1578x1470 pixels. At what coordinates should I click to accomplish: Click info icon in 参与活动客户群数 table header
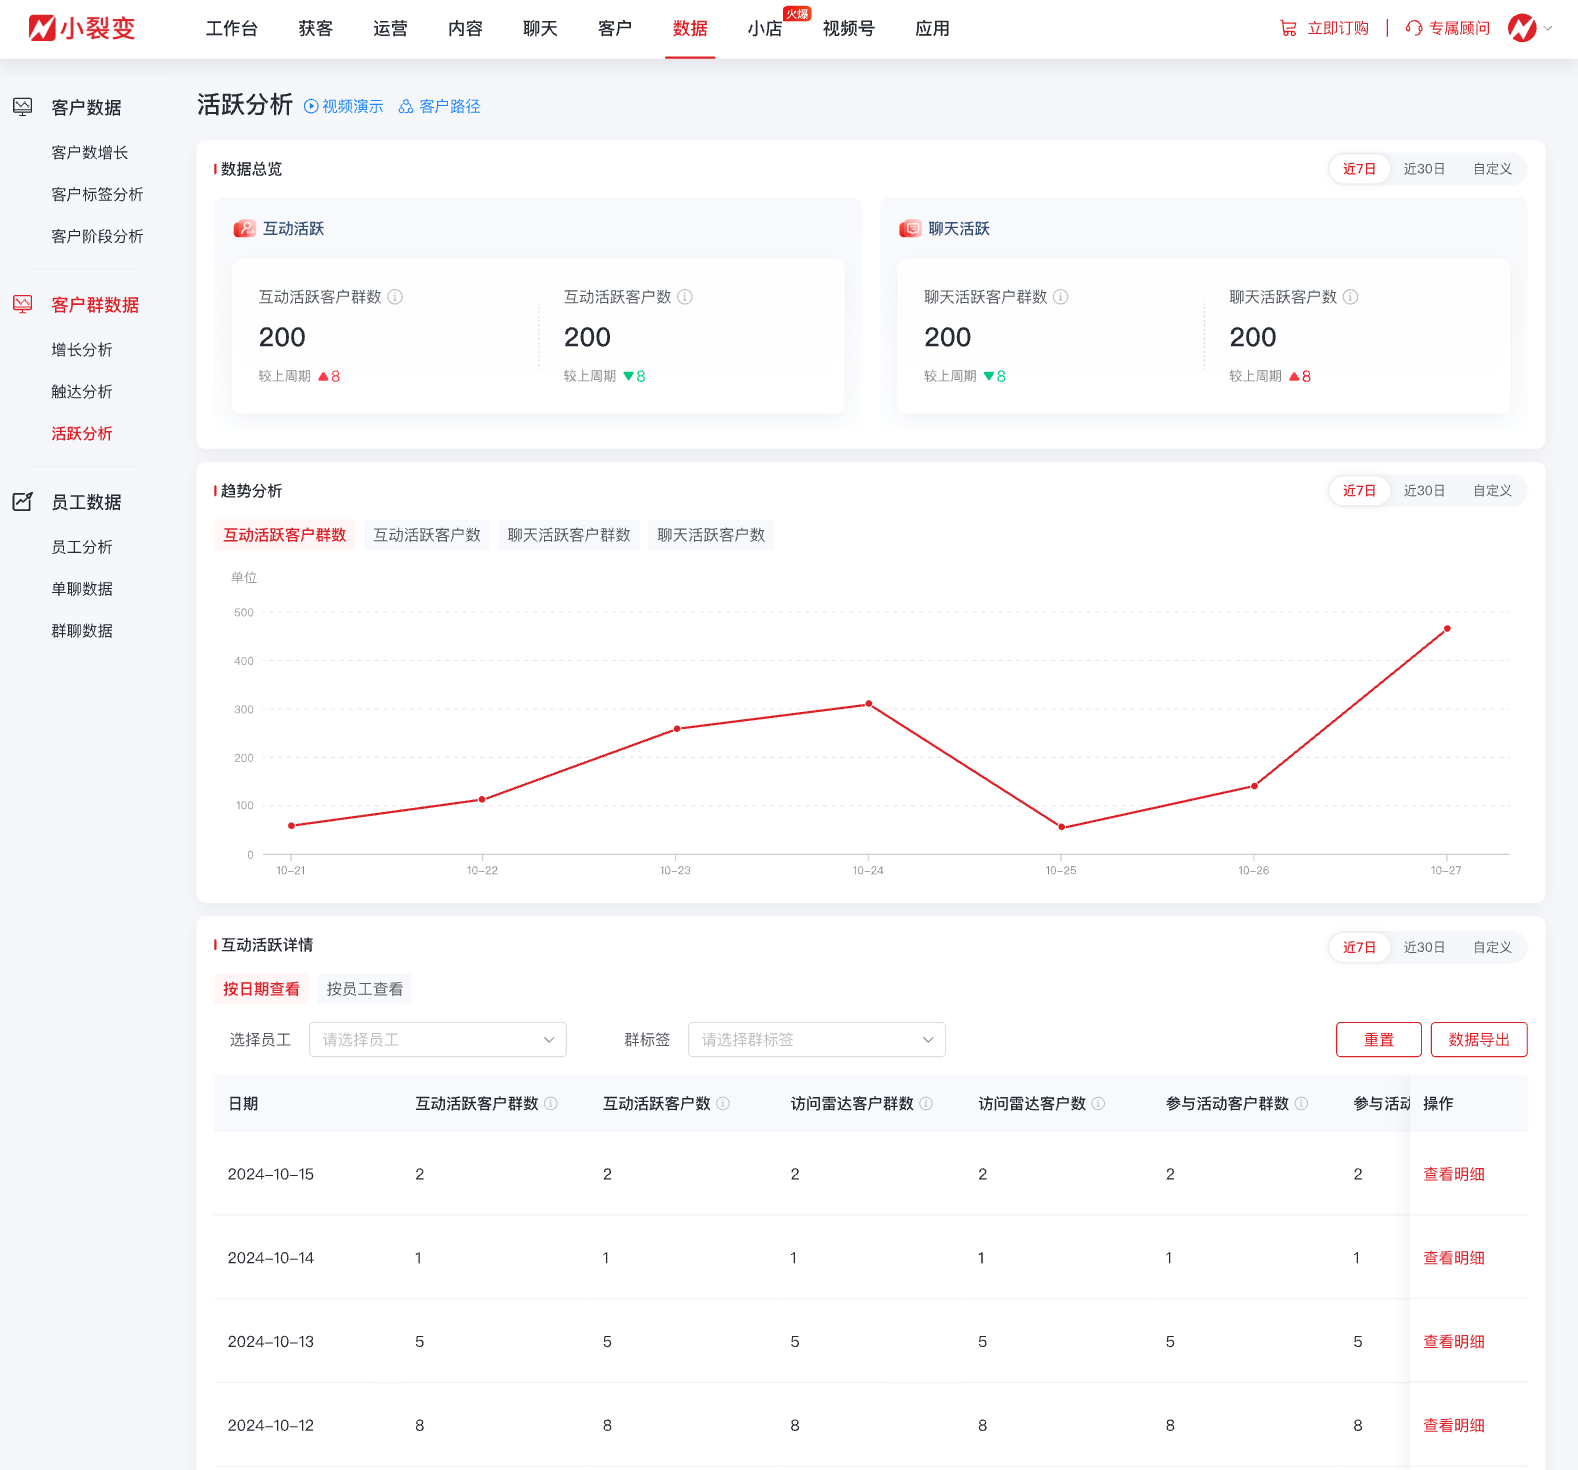click(x=1301, y=1103)
